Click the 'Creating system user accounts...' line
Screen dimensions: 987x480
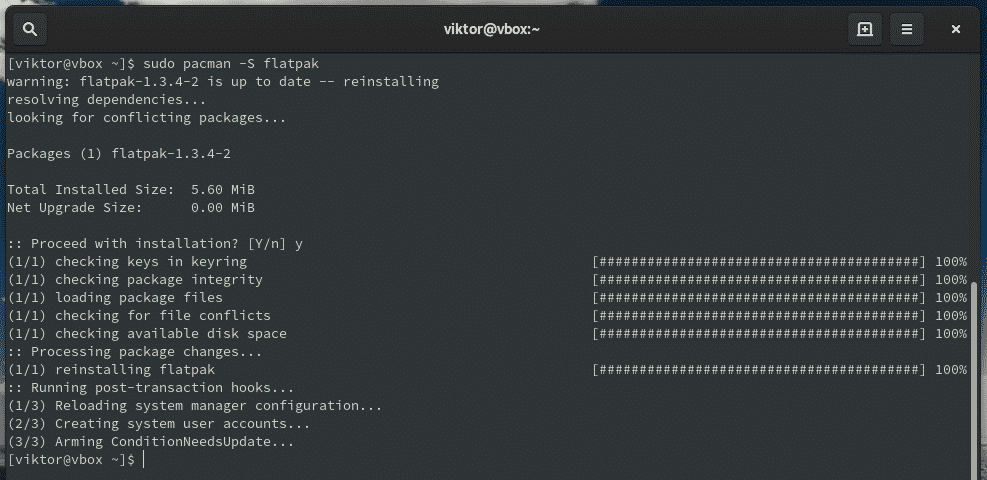coord(159,424)
